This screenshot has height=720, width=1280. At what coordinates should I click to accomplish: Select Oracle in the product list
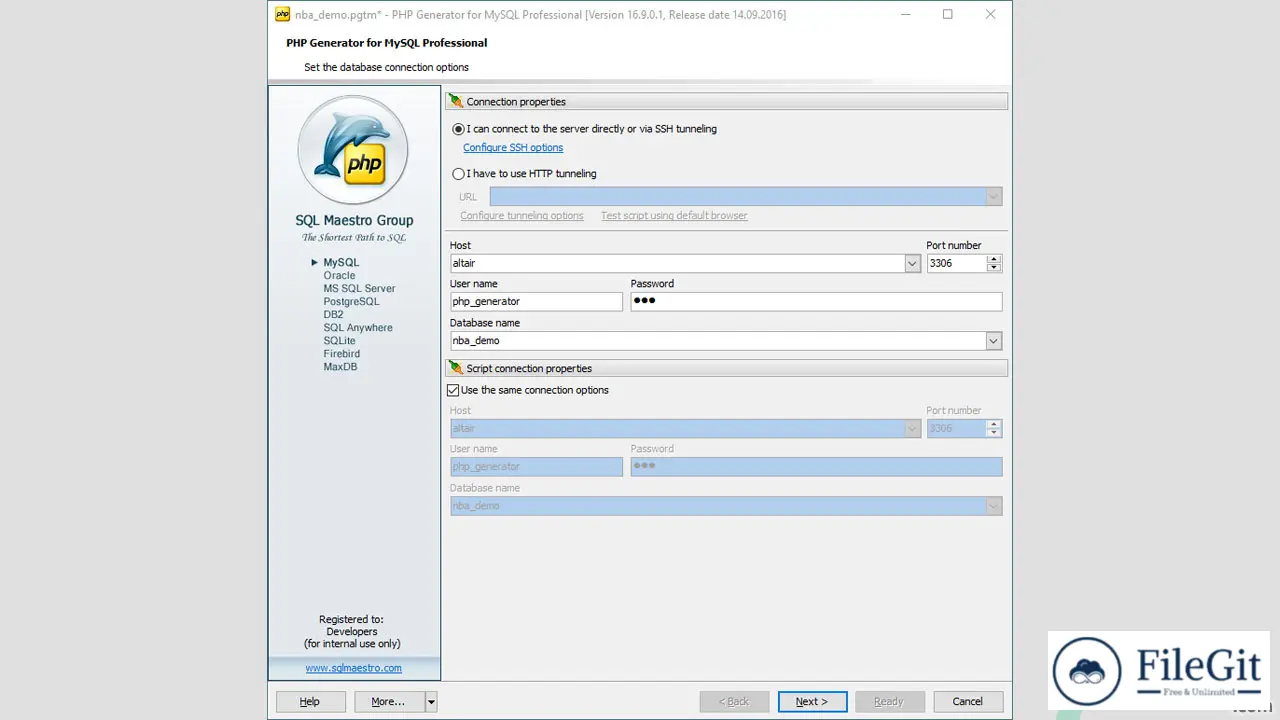tap(339, 275)
